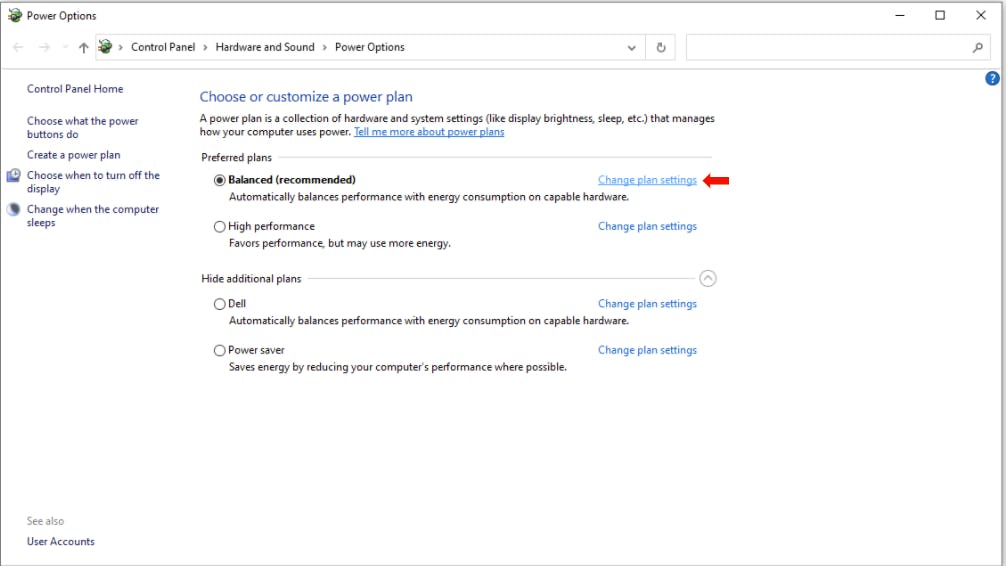1006x566 pixels.
Task: Collapse the Hide additional plans section
Action: click(708, 279)
